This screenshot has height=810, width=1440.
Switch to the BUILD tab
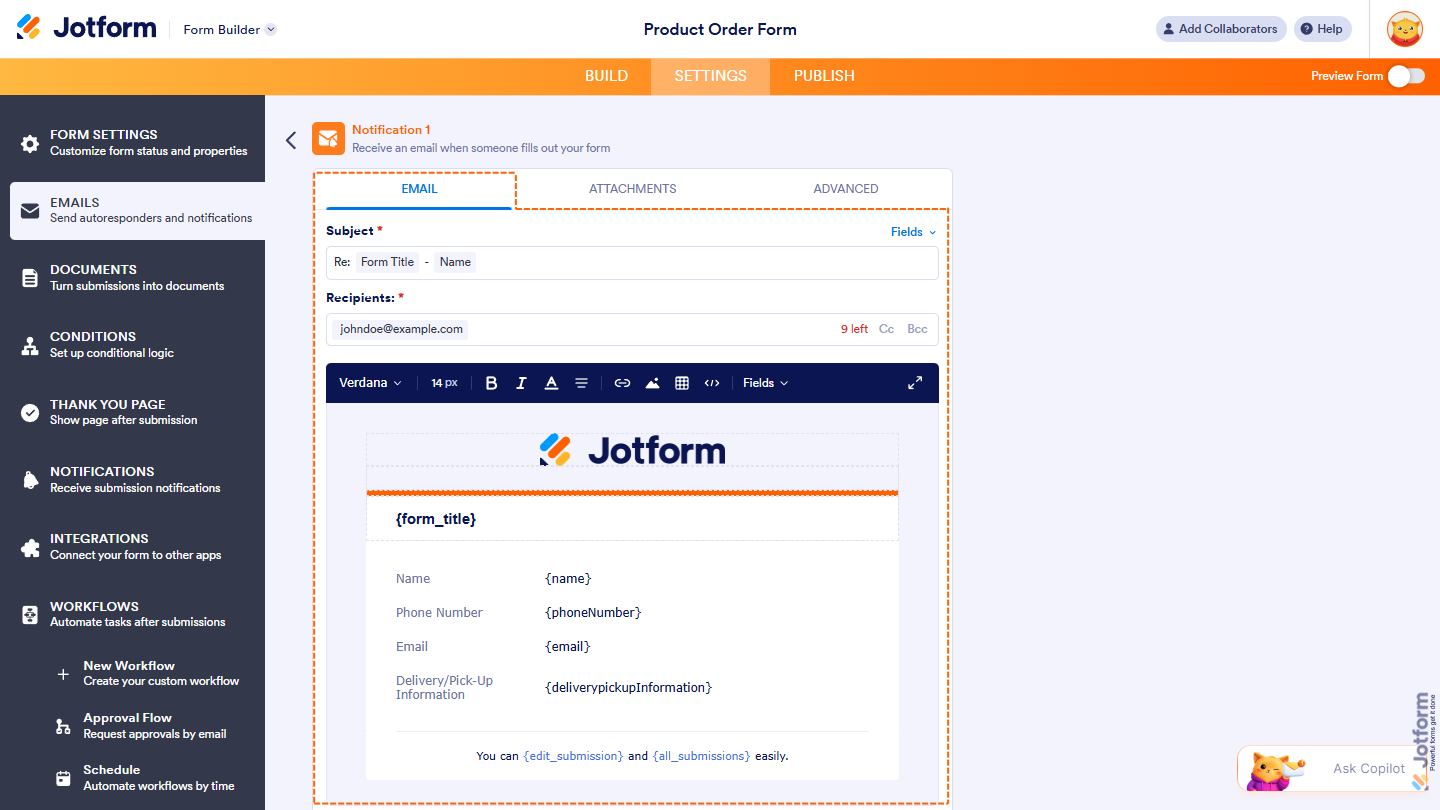606,76
